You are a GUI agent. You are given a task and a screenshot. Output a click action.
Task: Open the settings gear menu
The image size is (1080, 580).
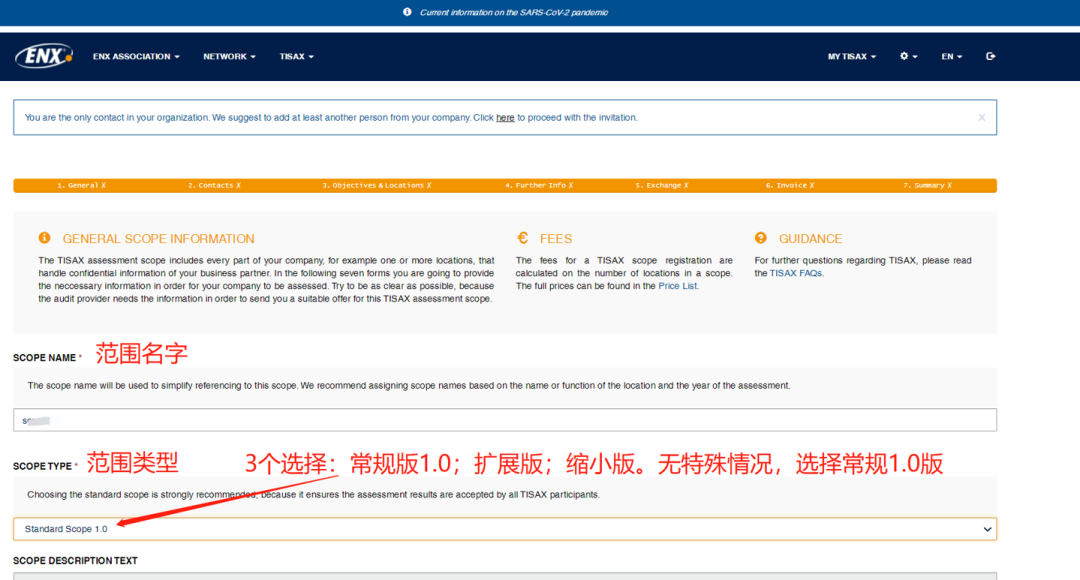[908, 56]
